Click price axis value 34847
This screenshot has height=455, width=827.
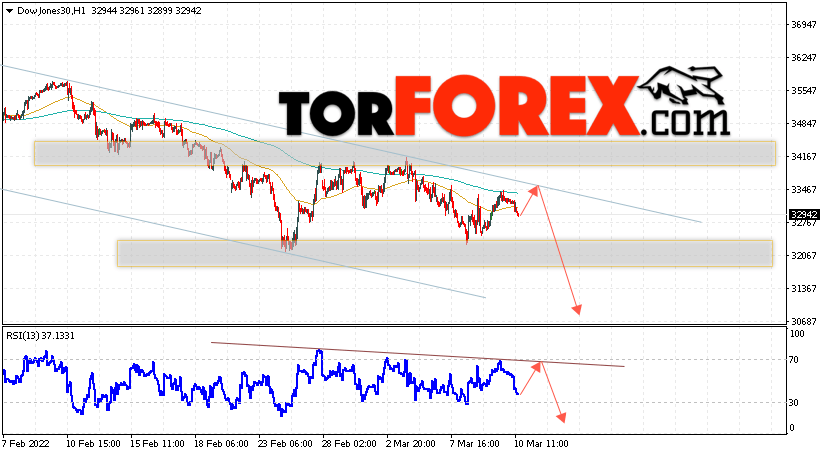click(x=804, y=123)
